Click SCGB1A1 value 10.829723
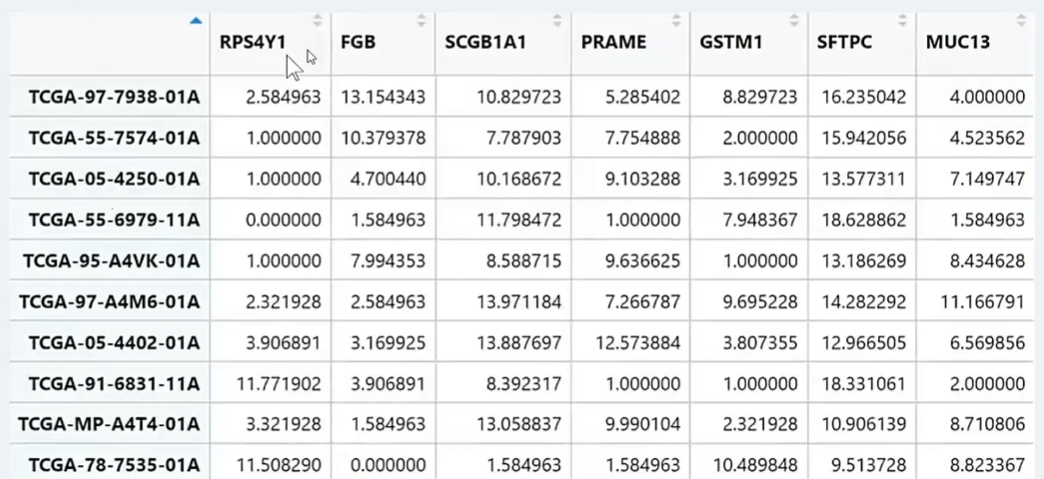The width and height of the screenshot is (1044, 479). 519,97
